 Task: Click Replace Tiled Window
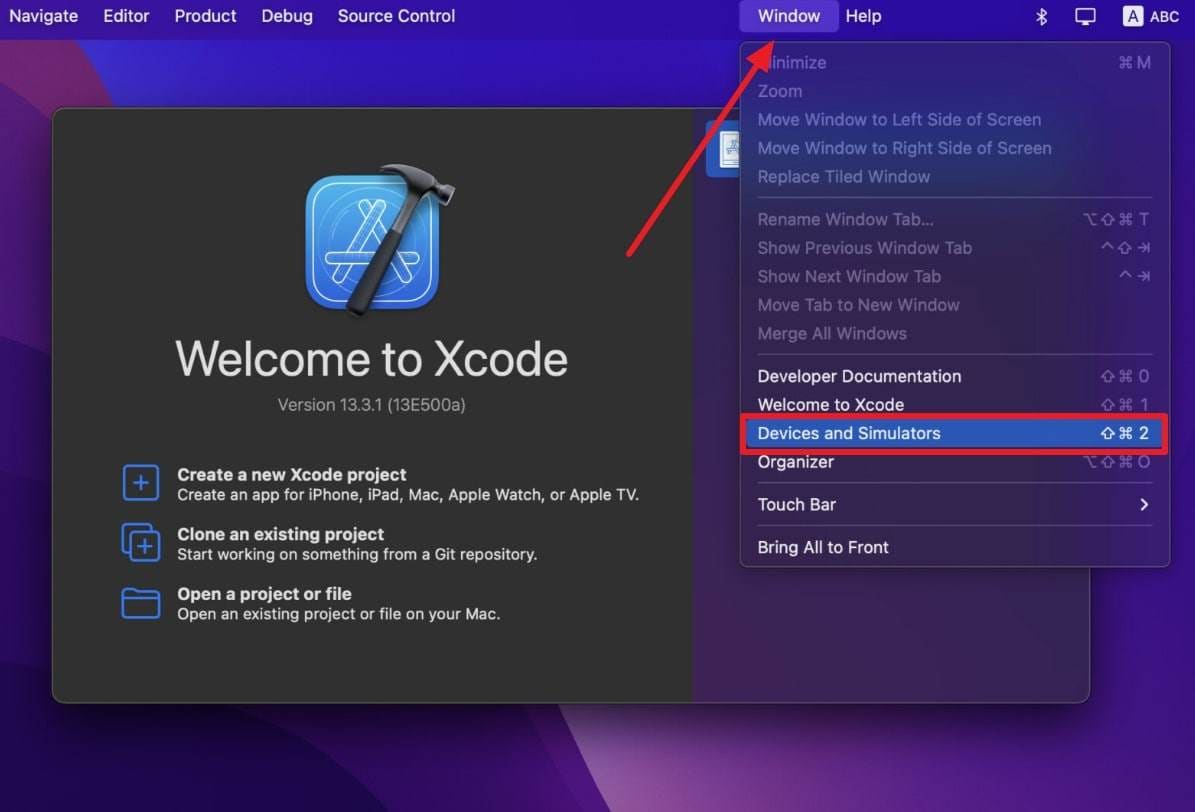[954, 177]
